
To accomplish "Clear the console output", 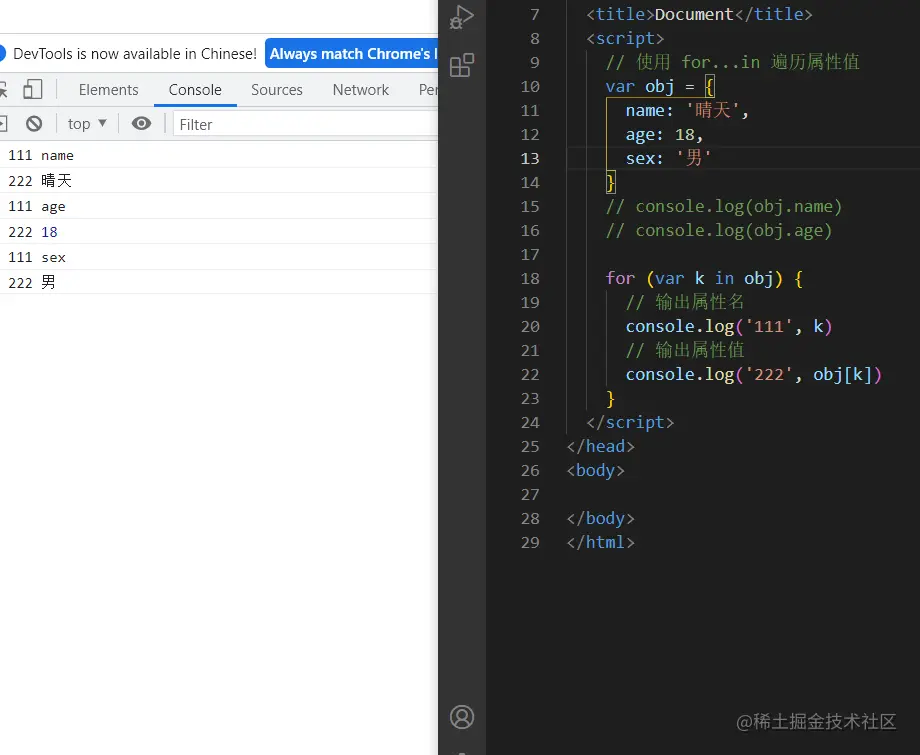I will 34,124.
